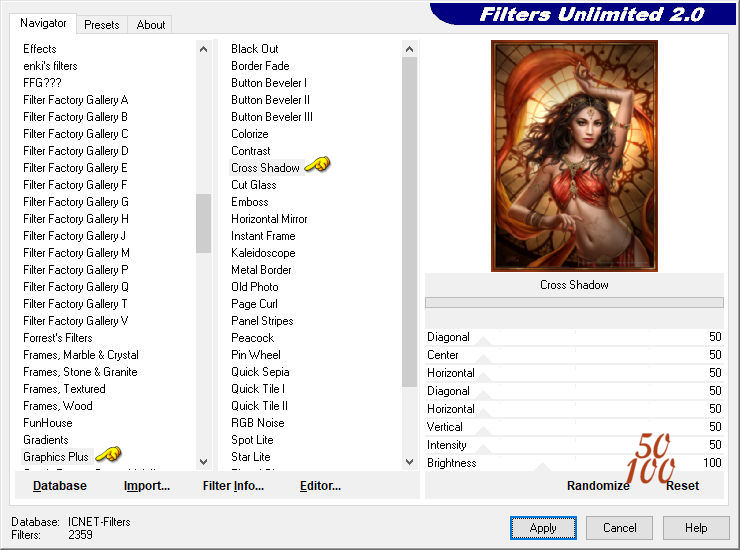Randomize the filter settings

point(598,486)
